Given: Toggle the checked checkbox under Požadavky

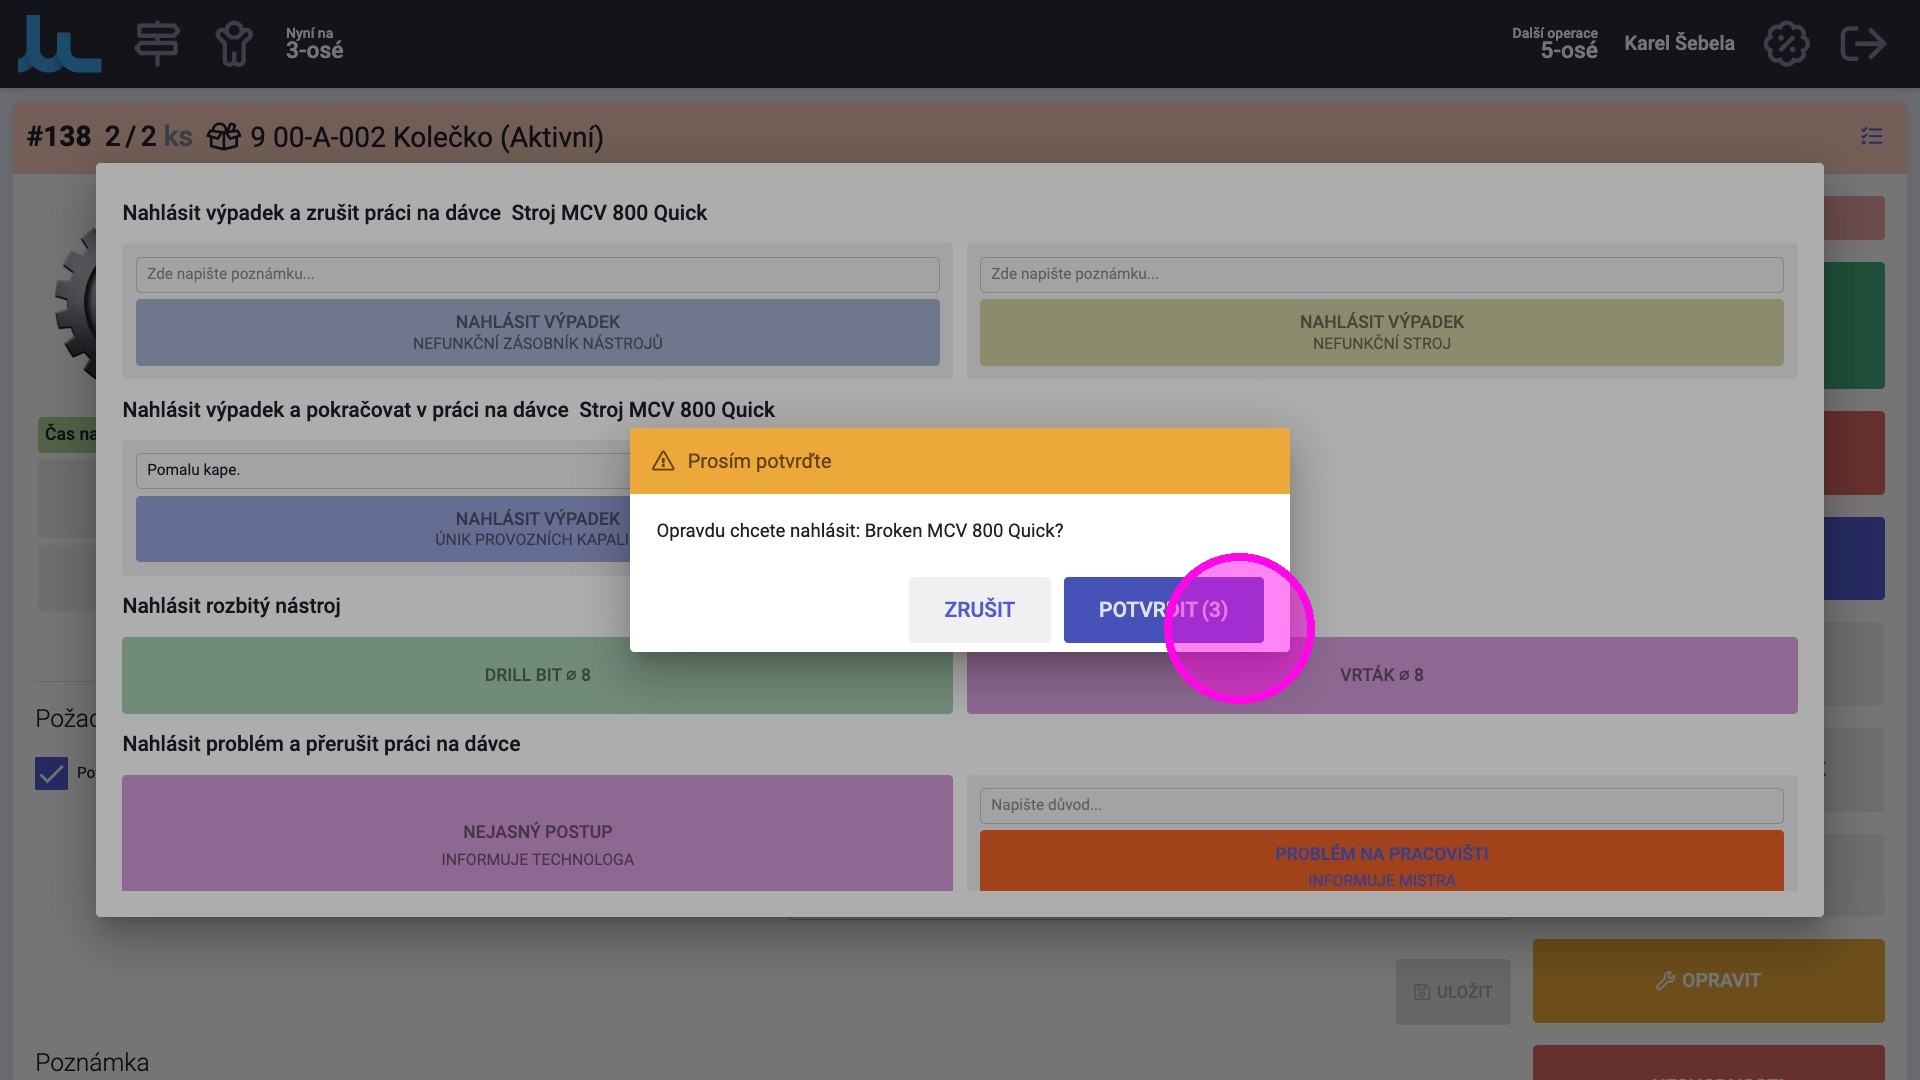Looking at the screenshot, I should (x=52, y=773).
